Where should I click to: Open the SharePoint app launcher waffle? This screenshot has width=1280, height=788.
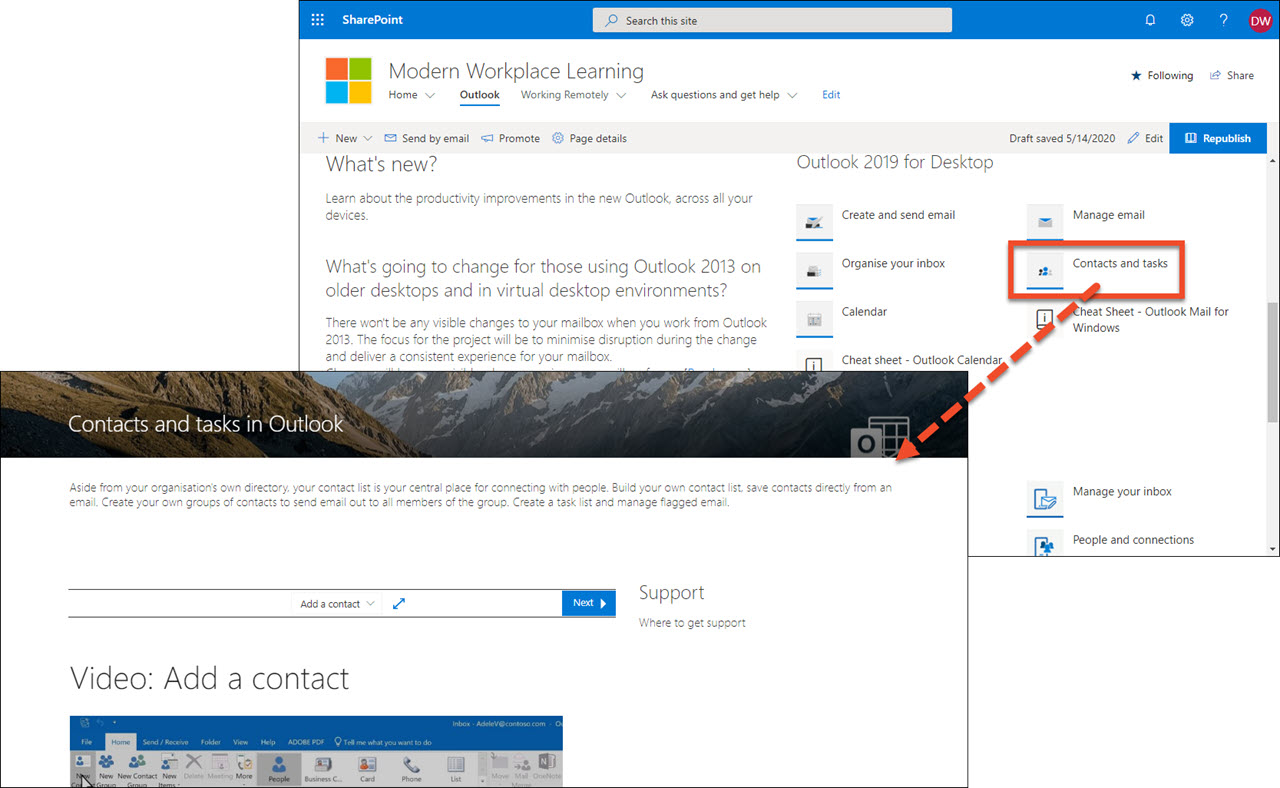(317, 19)
